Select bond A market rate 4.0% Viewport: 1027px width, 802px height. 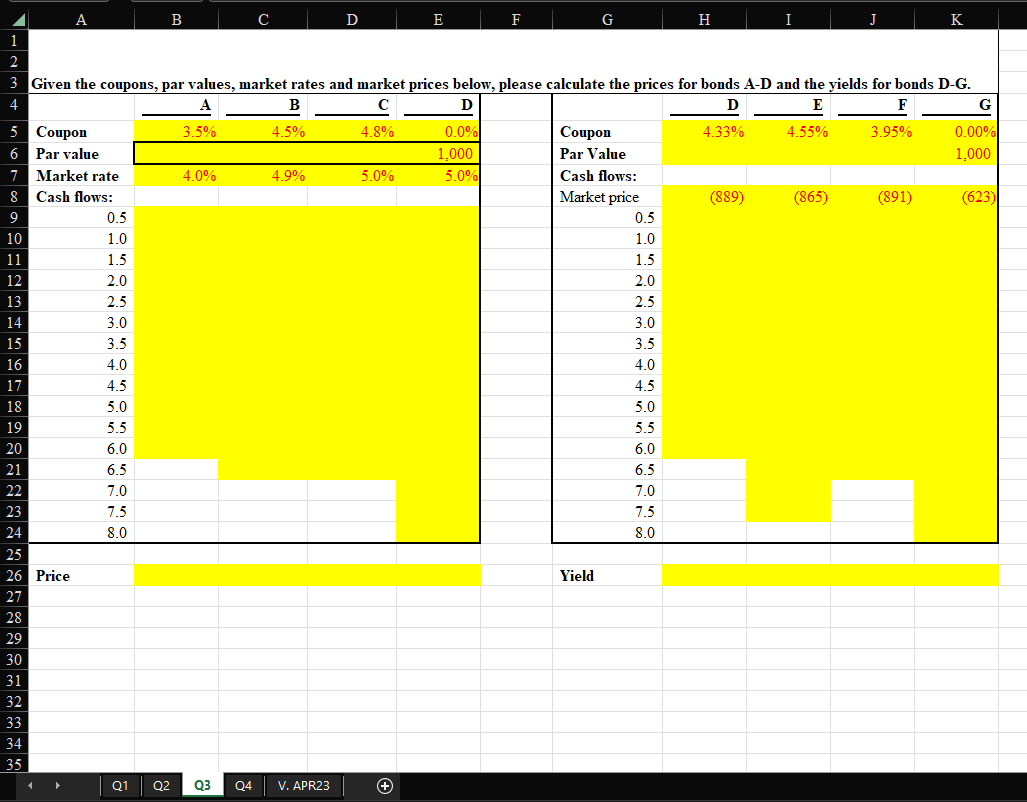(x=176, y=176)
